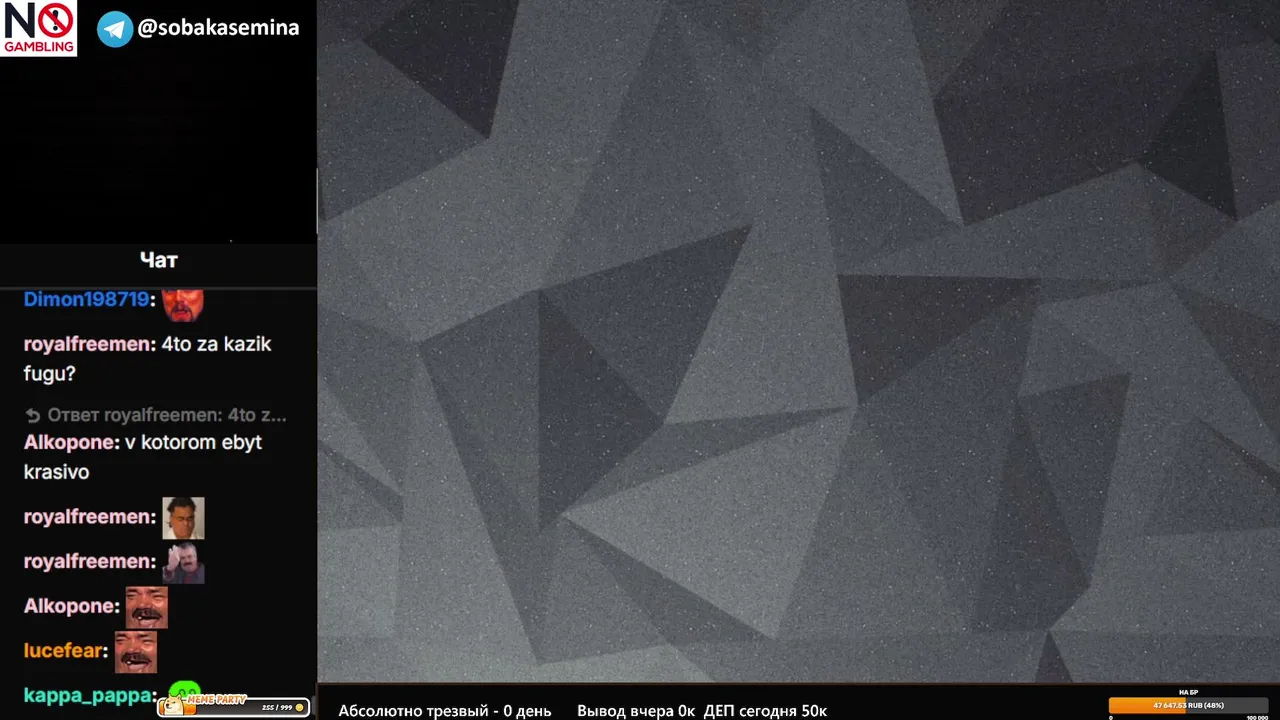Click the @sobakasemina handle

[x=218, y=27]
